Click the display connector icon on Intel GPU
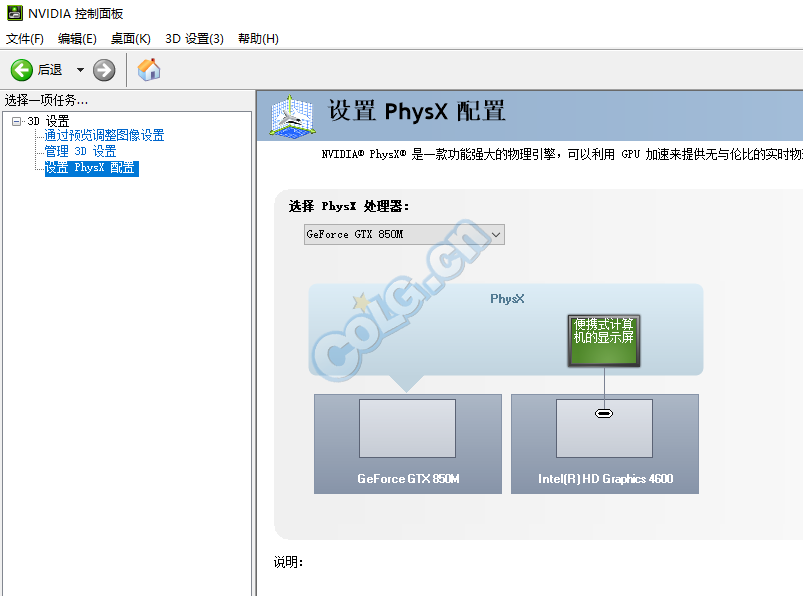The height and width of the screenshot is (596, 803). (x=604, y=413)
